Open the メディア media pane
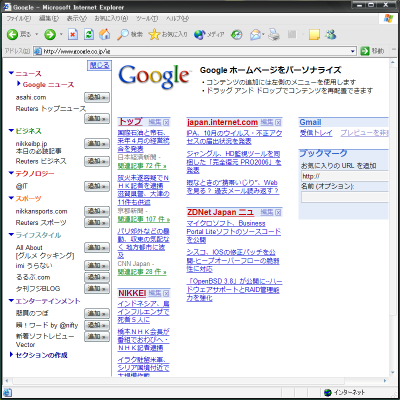The width and height of the screenshot is (400, 400). 209,34
